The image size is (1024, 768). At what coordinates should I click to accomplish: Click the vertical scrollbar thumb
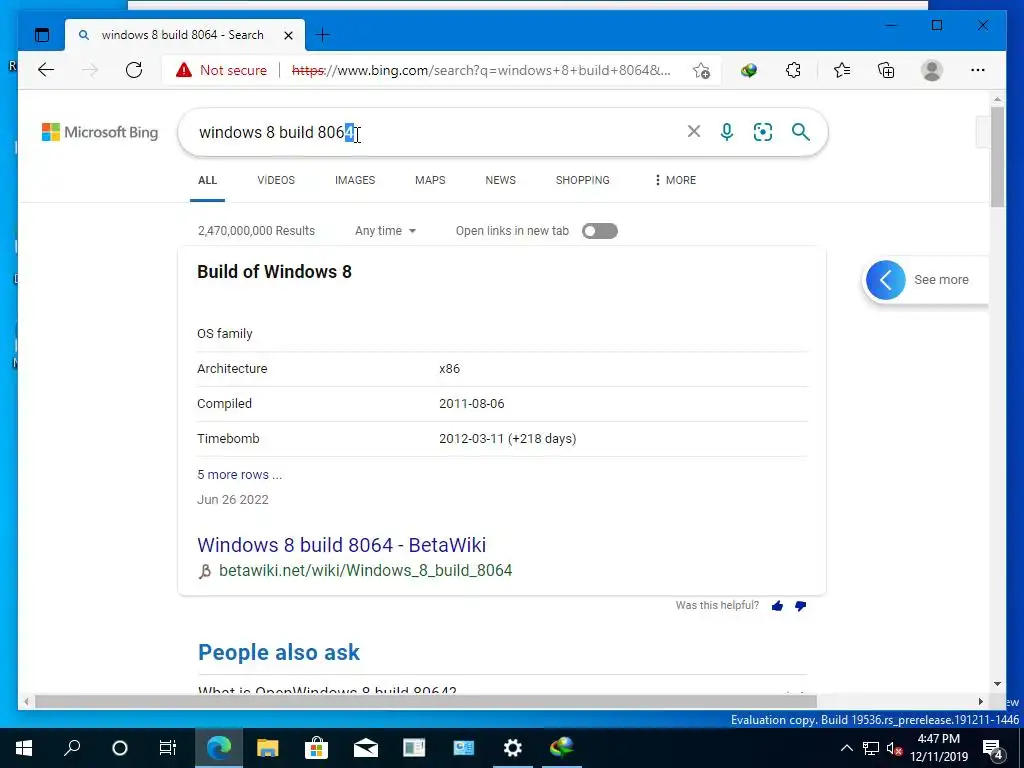click(x=997, y=157)
